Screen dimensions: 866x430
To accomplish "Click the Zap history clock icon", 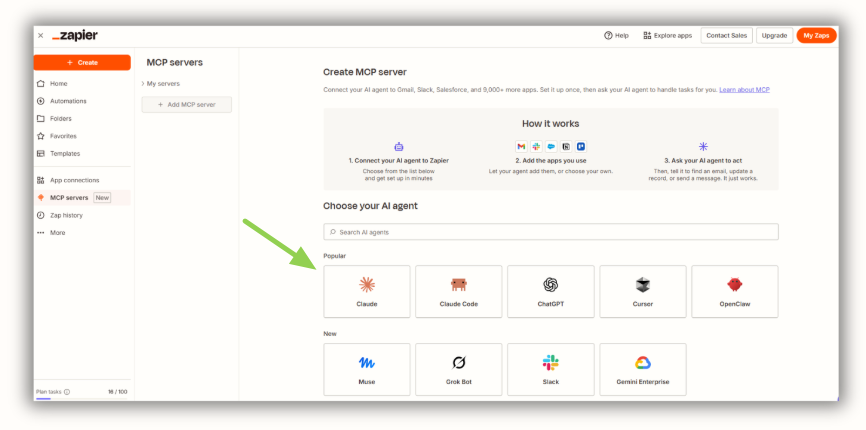I will (40, 215).
